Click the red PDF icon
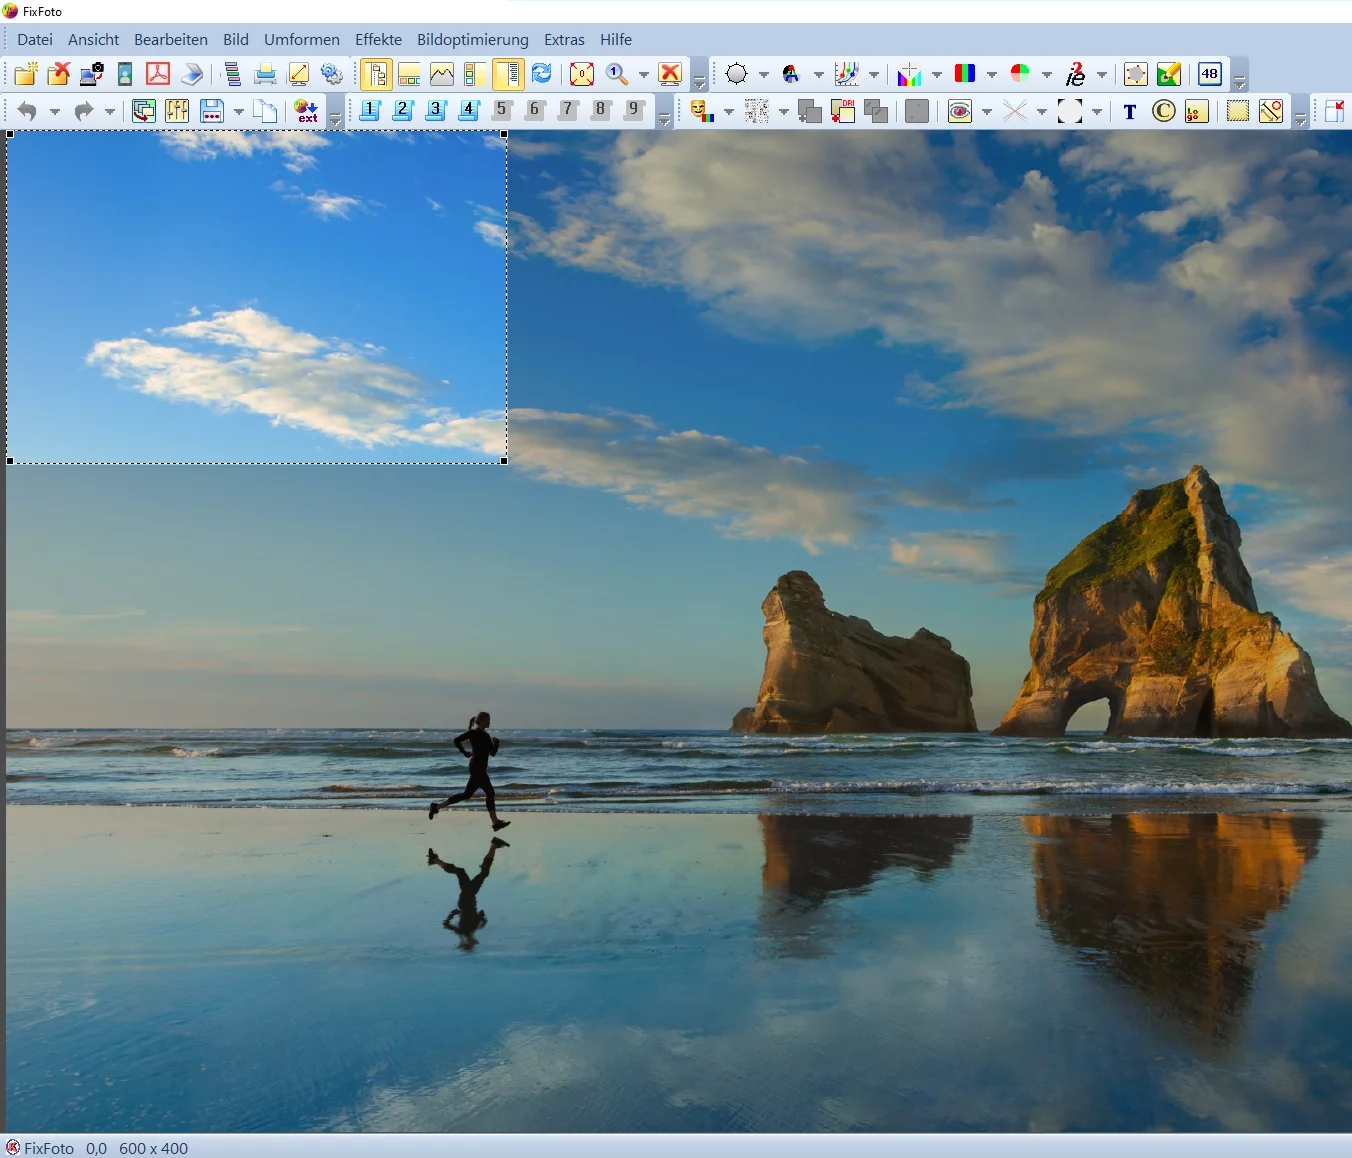Viewport: 1352px width, 1158px height. [x=158, y=74]
